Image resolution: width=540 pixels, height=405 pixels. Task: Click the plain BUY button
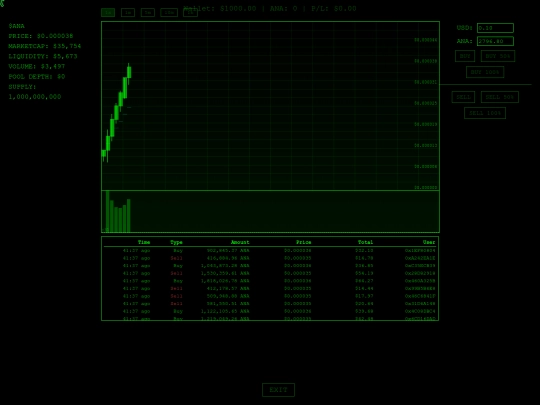[x=465, y=56]
